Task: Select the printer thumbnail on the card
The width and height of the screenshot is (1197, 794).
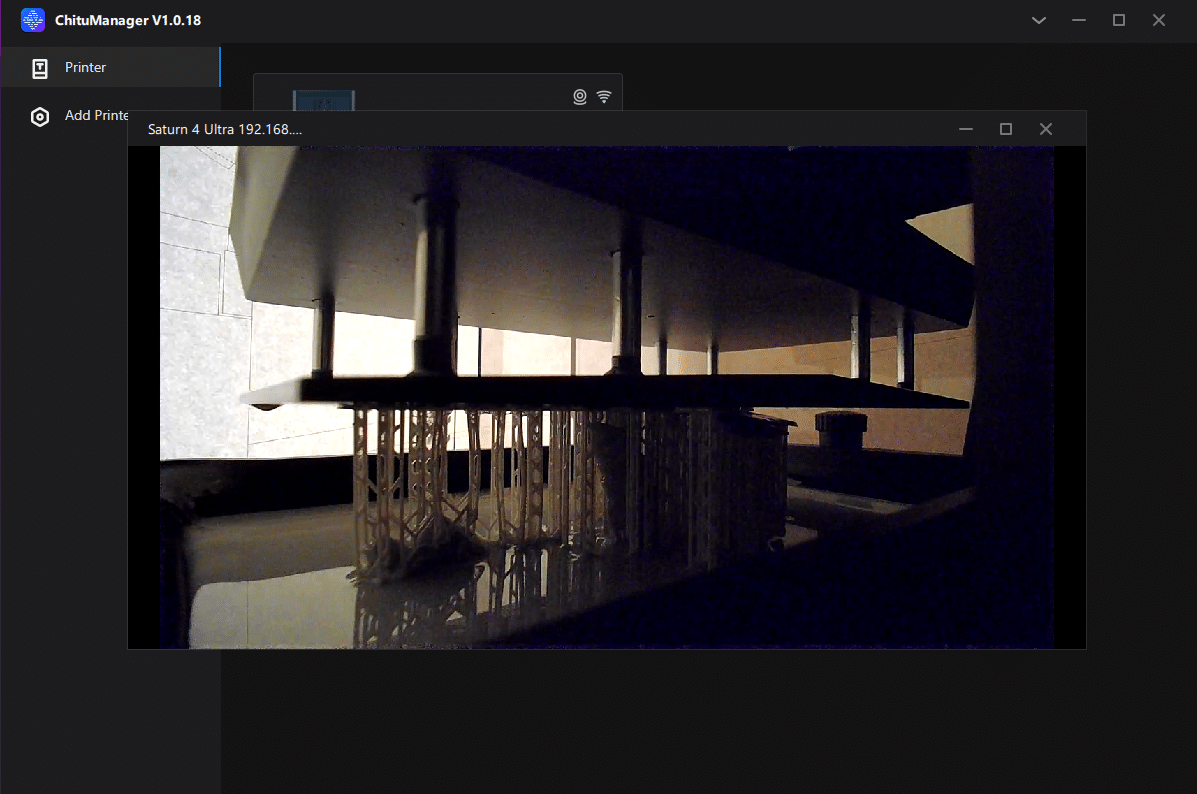Action: point(324,101)
